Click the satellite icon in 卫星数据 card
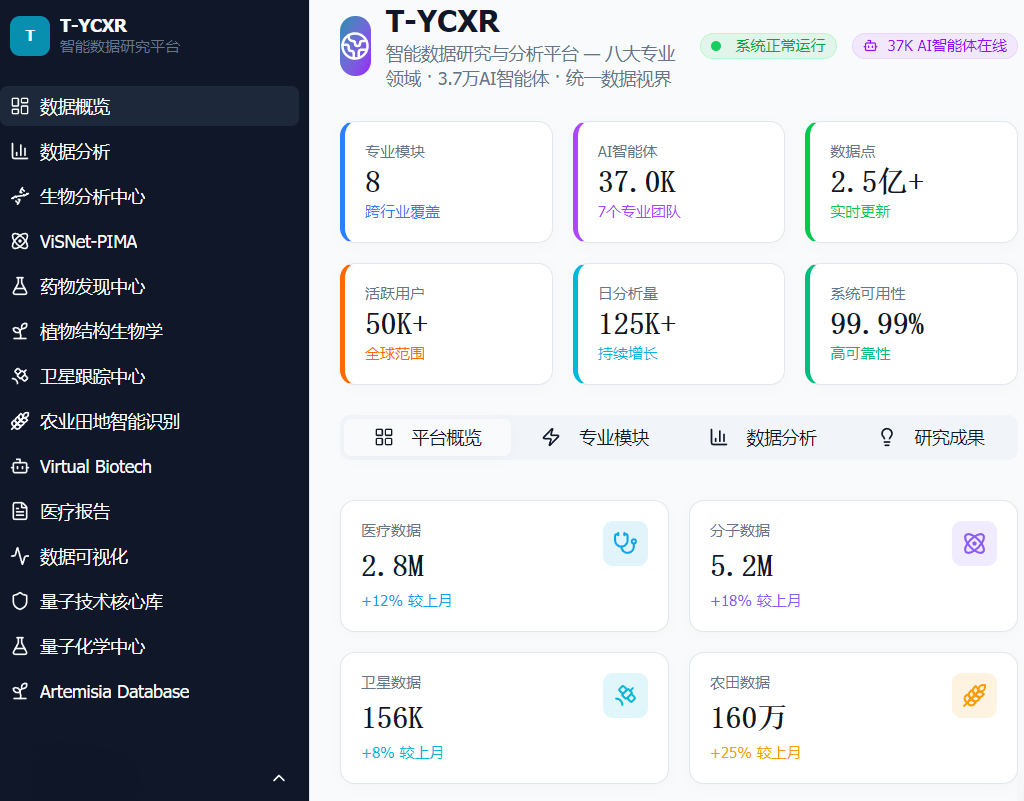The height and width of the screenshot is (801, 1024). [626, 695]
